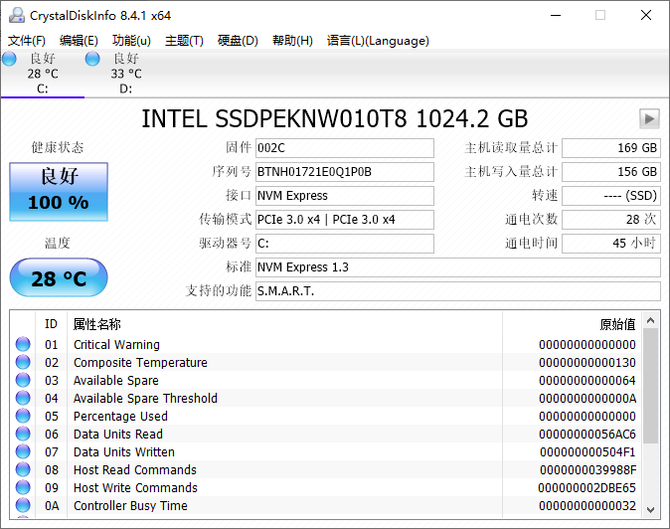Screen dimensions: 670x529
Task: Click the Percentage Used status orb
Action: pos(23,416)
